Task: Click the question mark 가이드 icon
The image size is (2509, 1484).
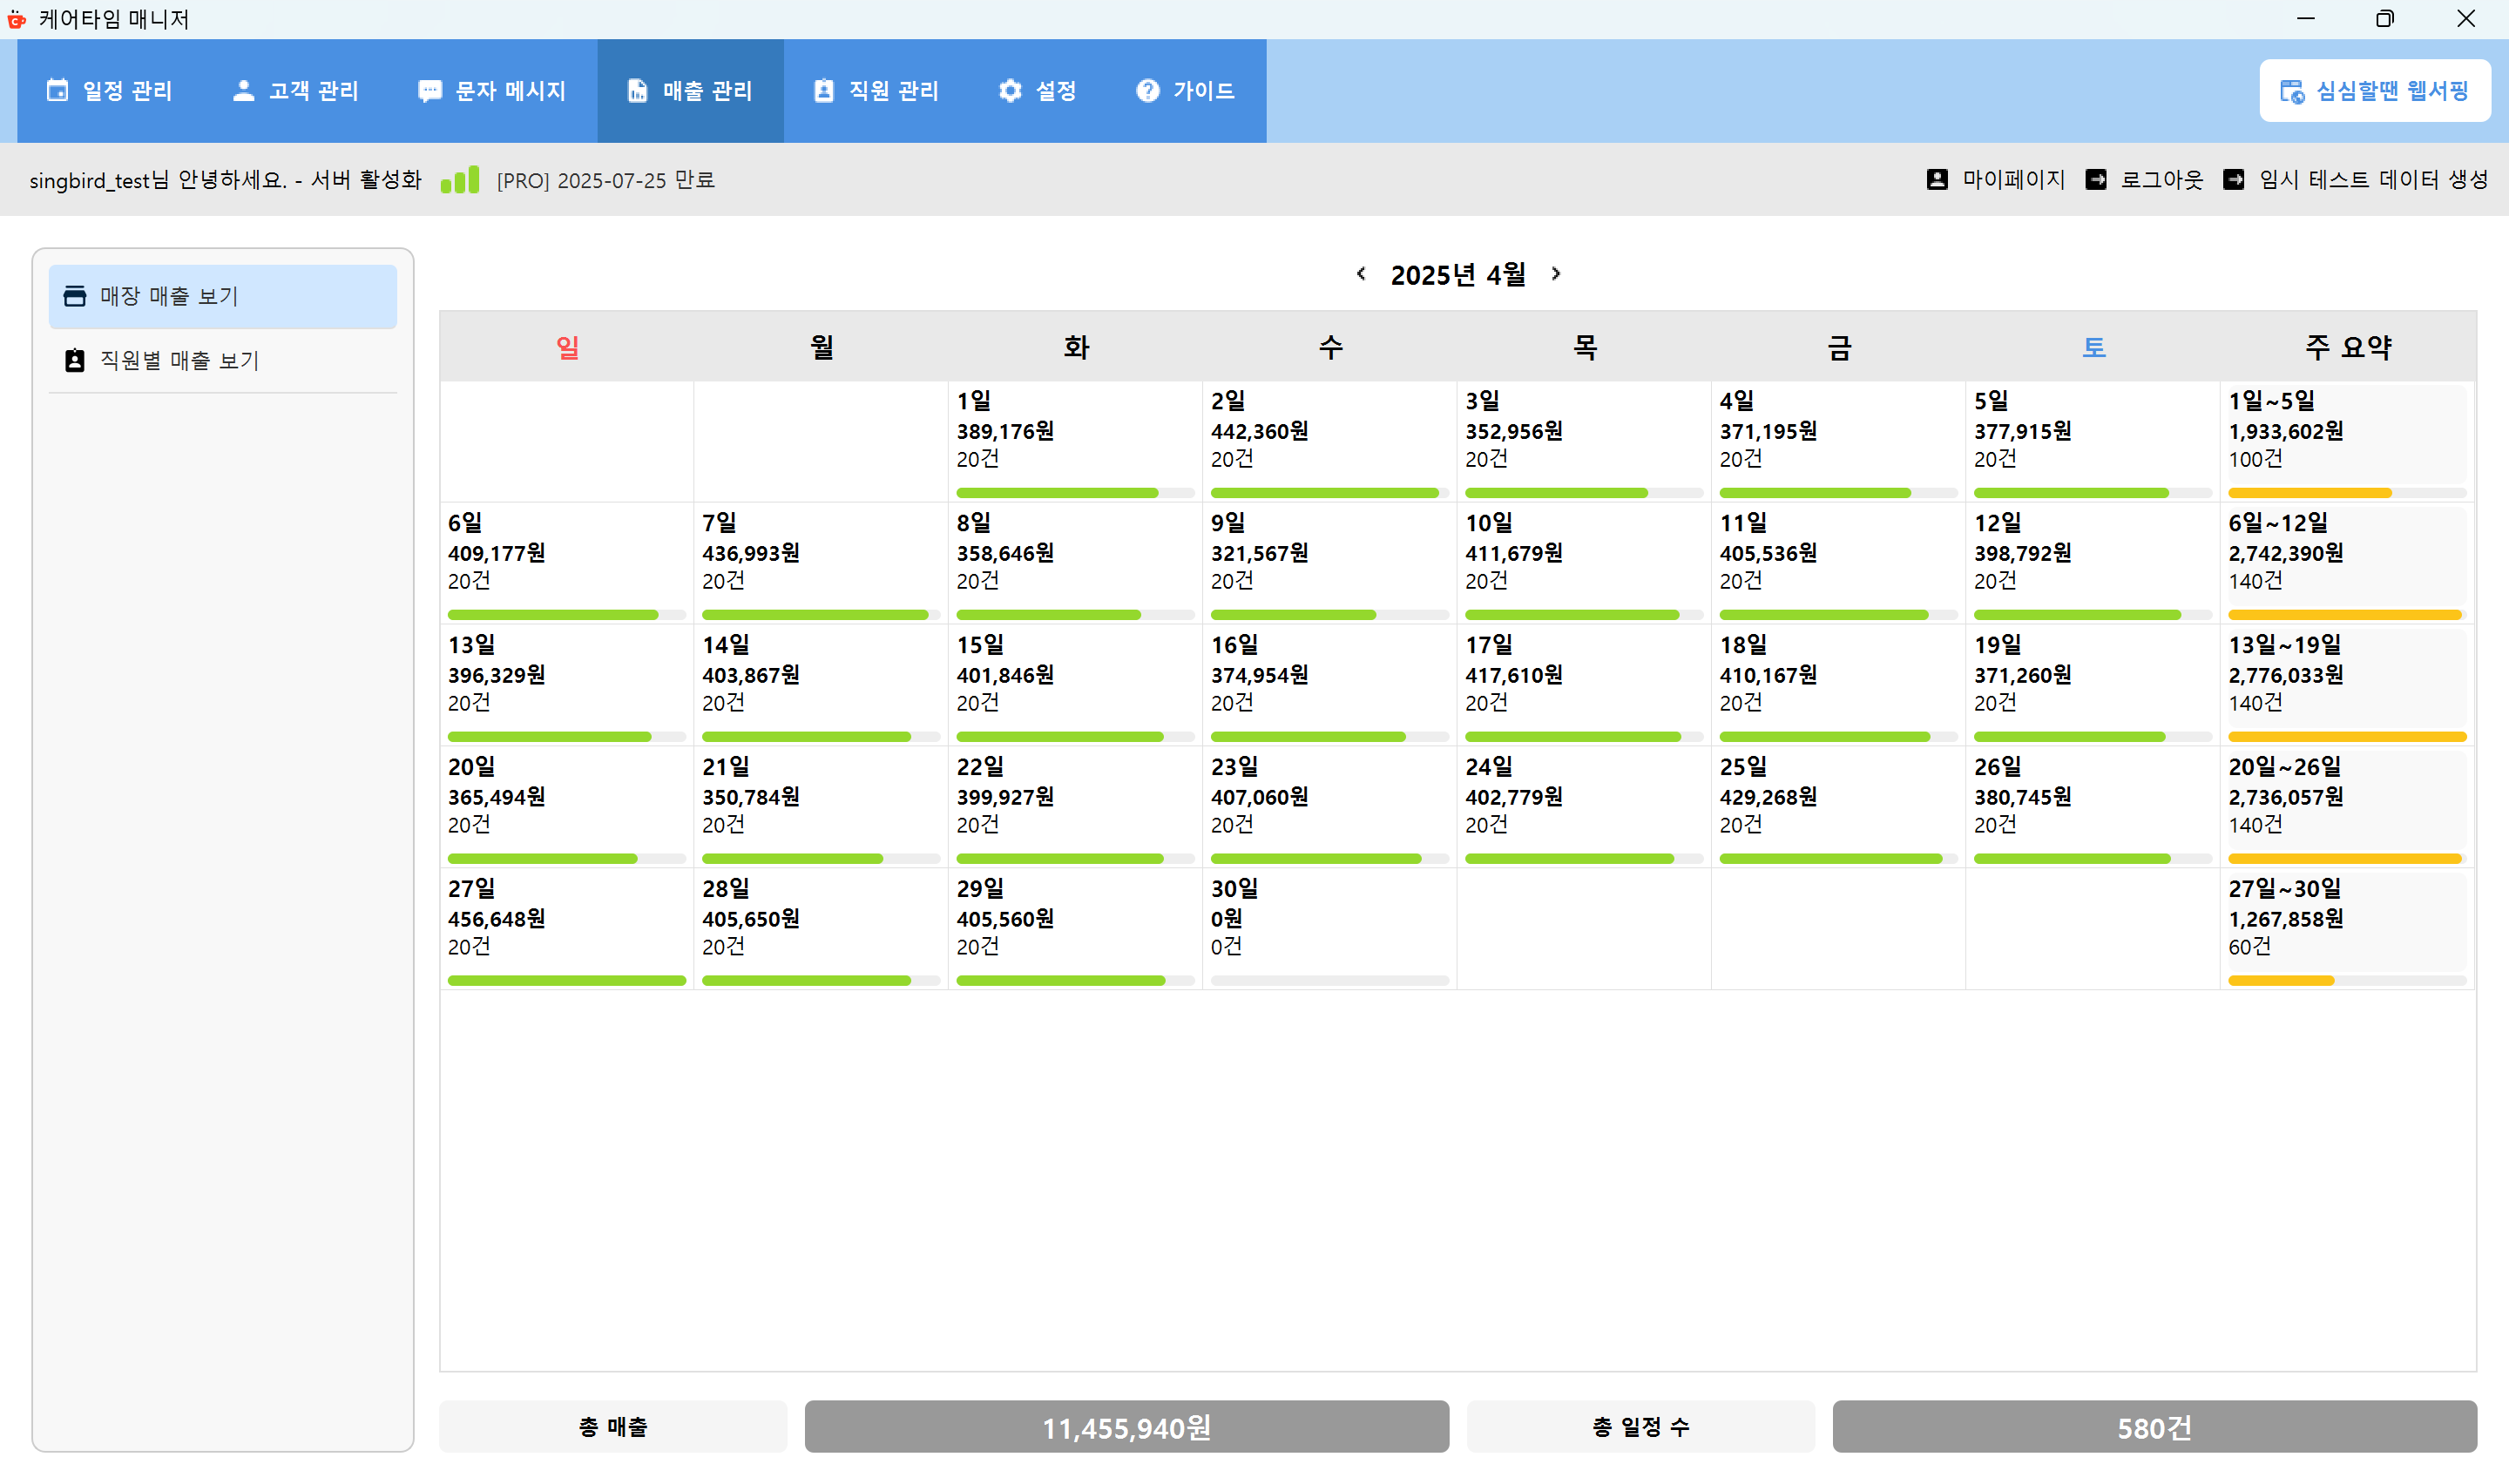Action: point(1148,91)
